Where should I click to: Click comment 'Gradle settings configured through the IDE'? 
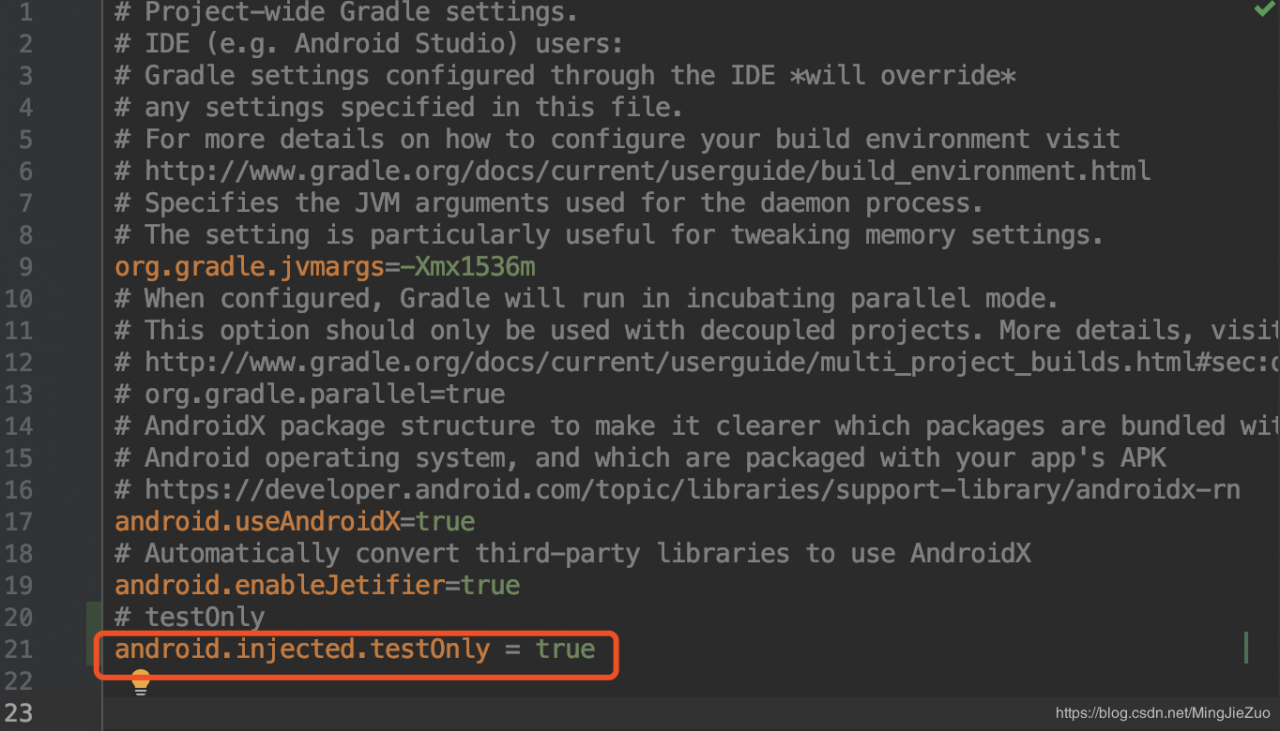point(566,75)
